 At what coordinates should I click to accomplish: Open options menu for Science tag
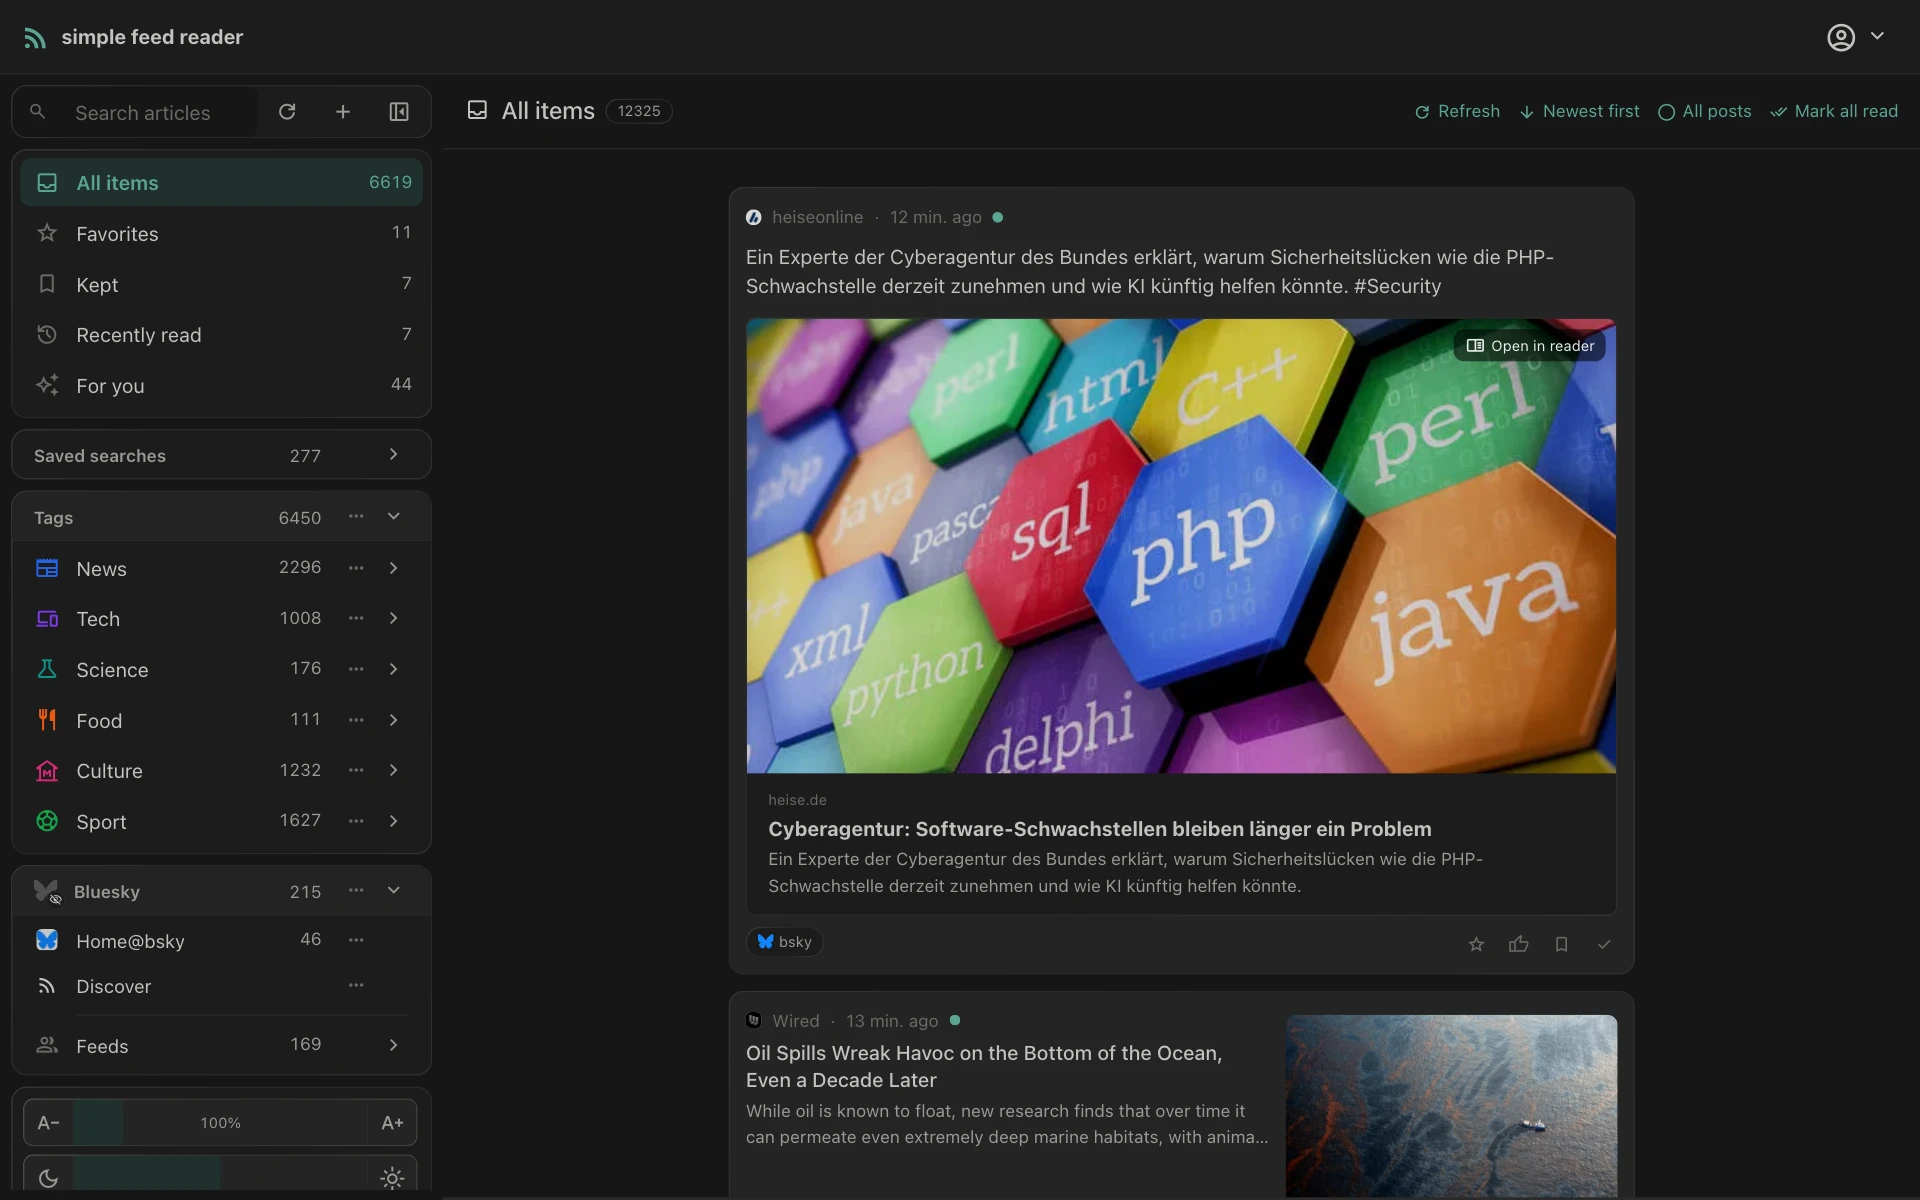point(356,669)
